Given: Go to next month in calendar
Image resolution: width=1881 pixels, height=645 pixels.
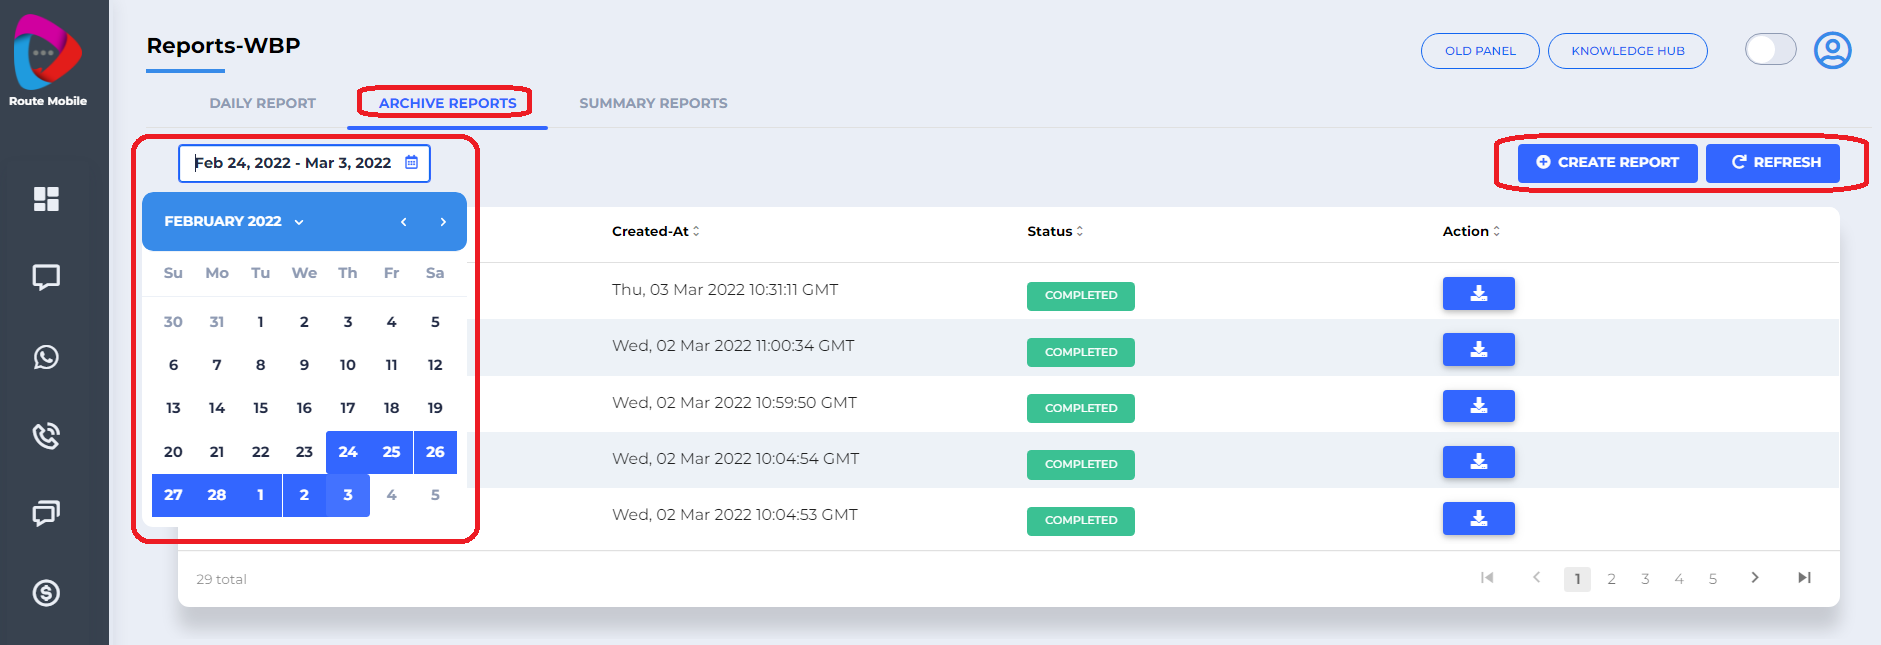Looking at the screenshot, I should point(443,222).
